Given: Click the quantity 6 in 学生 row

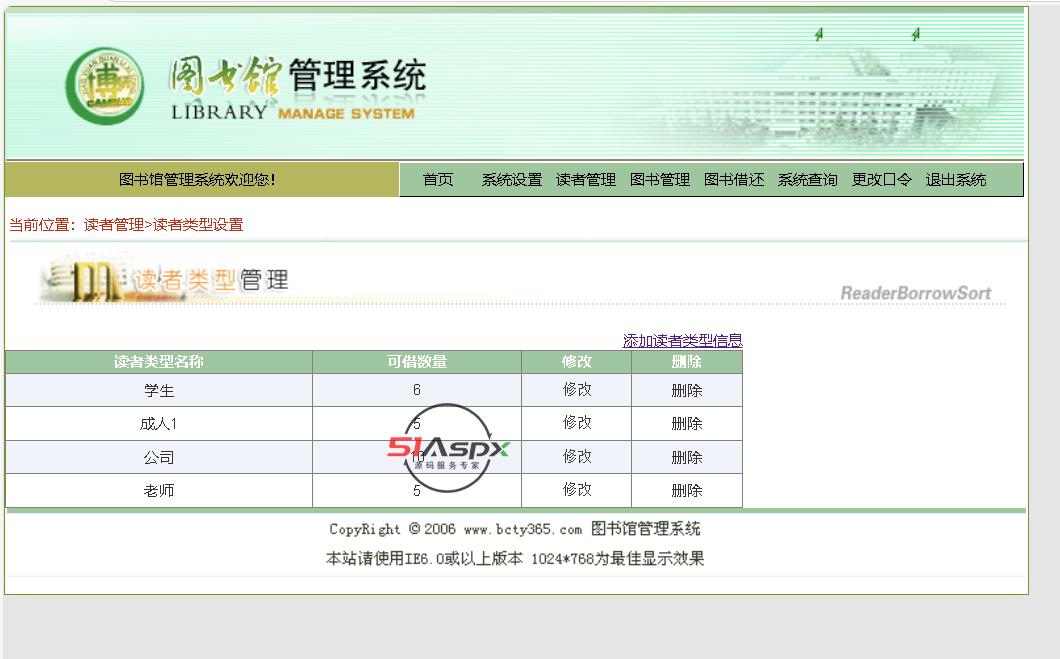Looking at the screenshot, I should (x=416, y=390).
